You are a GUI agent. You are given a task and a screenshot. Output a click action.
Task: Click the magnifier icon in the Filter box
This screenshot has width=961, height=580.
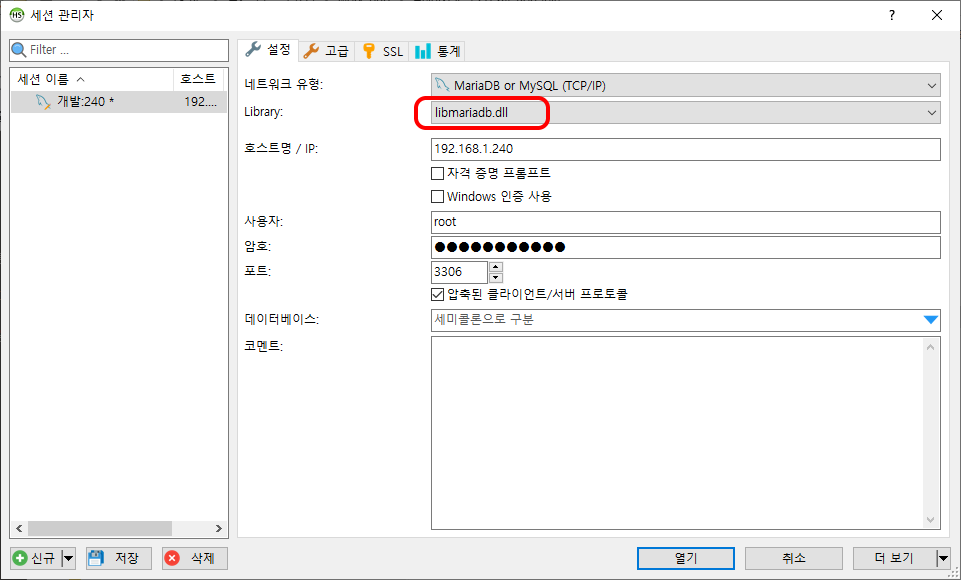point(17,49)
